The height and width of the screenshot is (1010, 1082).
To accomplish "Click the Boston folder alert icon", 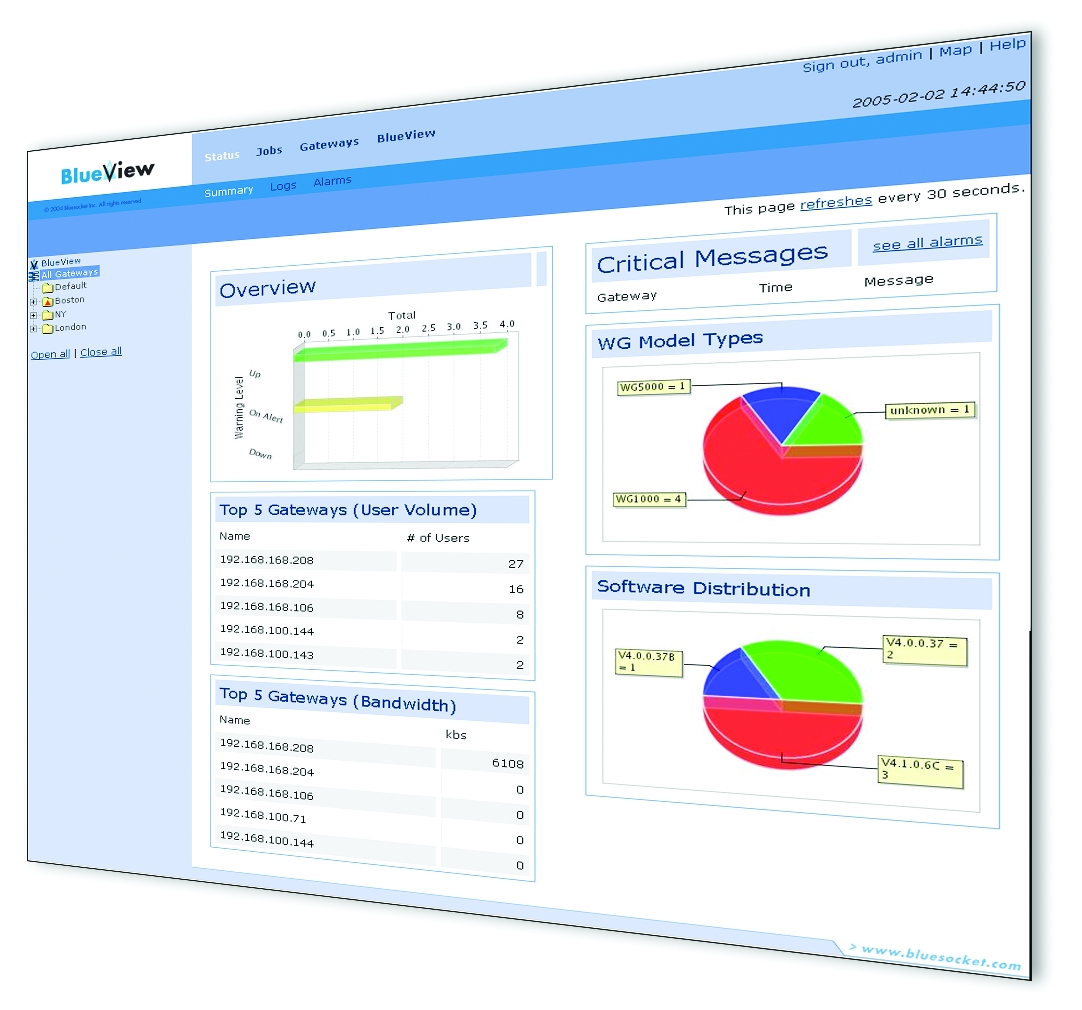I will pyautogui.click(x=48, y=301).
